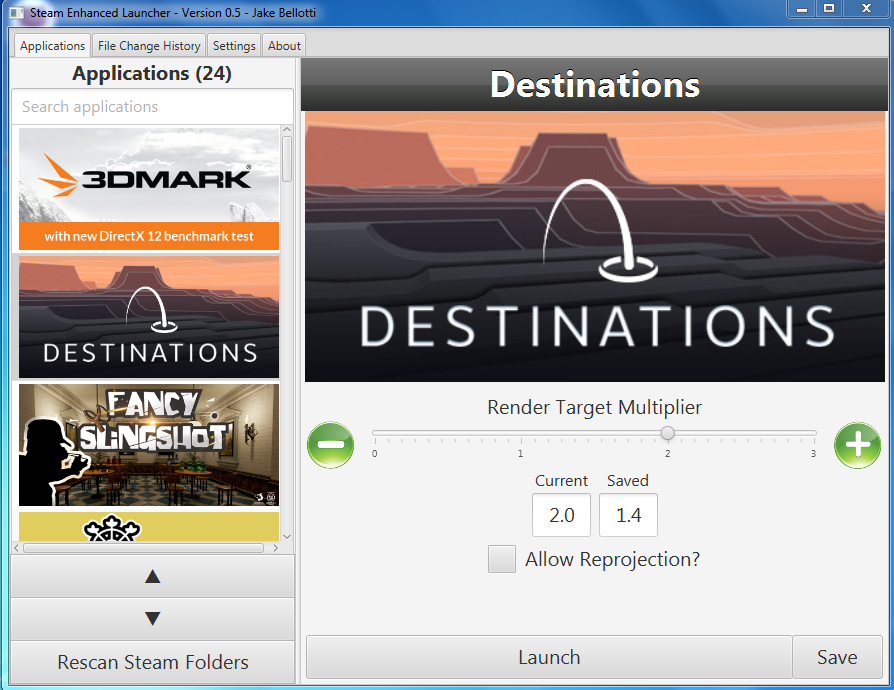Save the render target multiplier setting
The width and height of the screenshot is (894, 690).
(x=837, y=657)
